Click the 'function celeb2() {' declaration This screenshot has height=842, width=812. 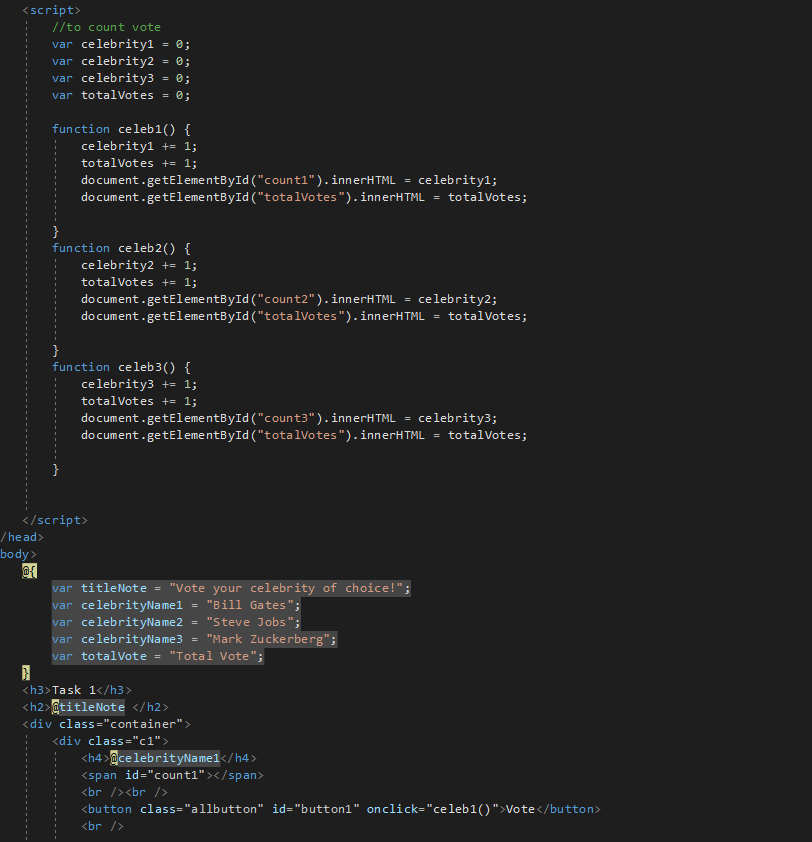coord(121,248)
